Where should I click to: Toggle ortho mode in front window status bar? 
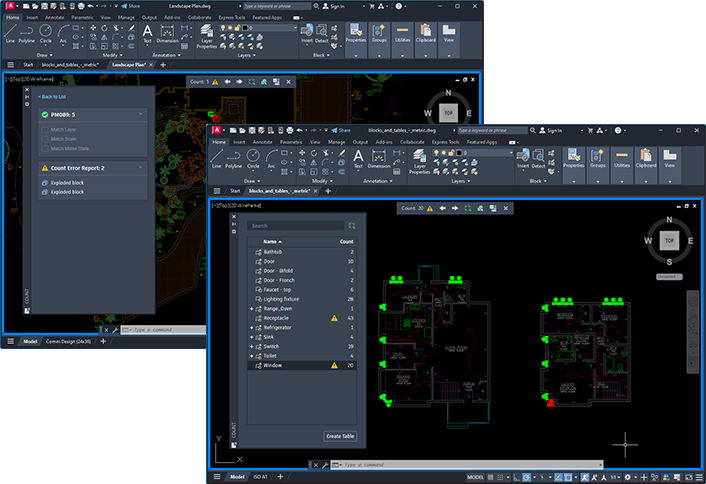tap(516, 477)
